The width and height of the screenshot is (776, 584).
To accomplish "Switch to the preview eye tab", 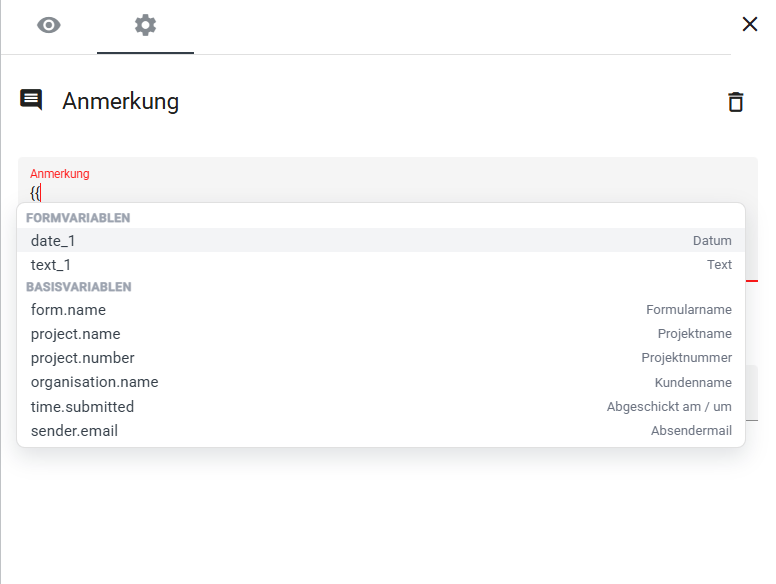I will point(49,26).
